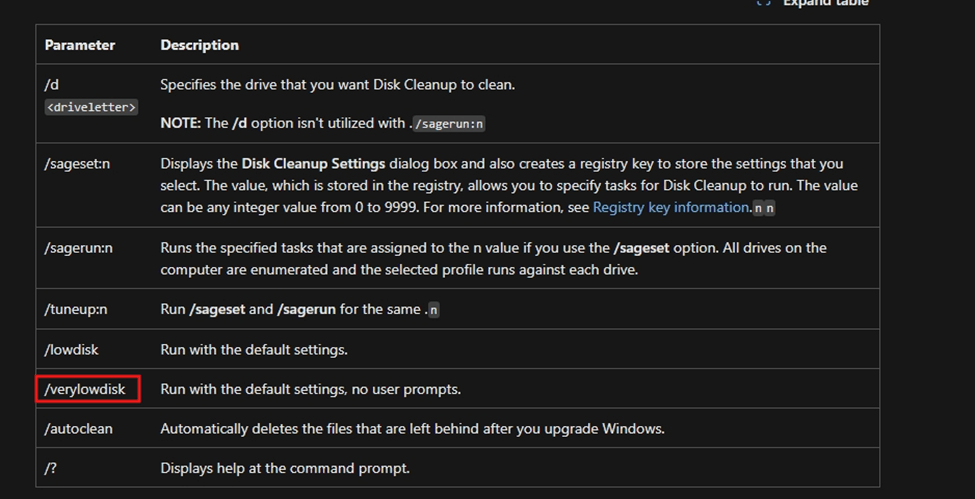This screenshot has height=499, width=975.
Task: Click the /sagerun:n inline code snippet
Action: coord(449,124)
